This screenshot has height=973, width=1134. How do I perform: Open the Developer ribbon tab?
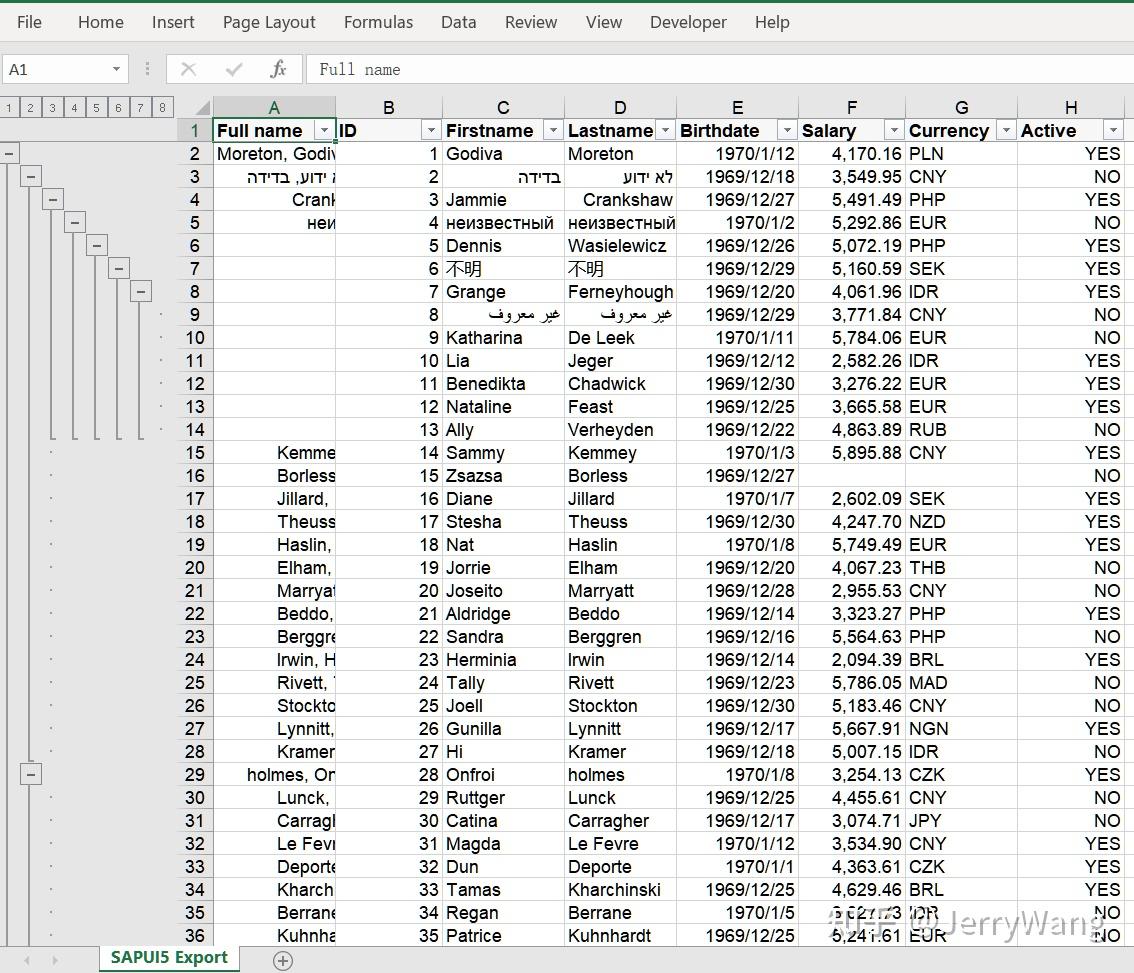click(688, 21)
